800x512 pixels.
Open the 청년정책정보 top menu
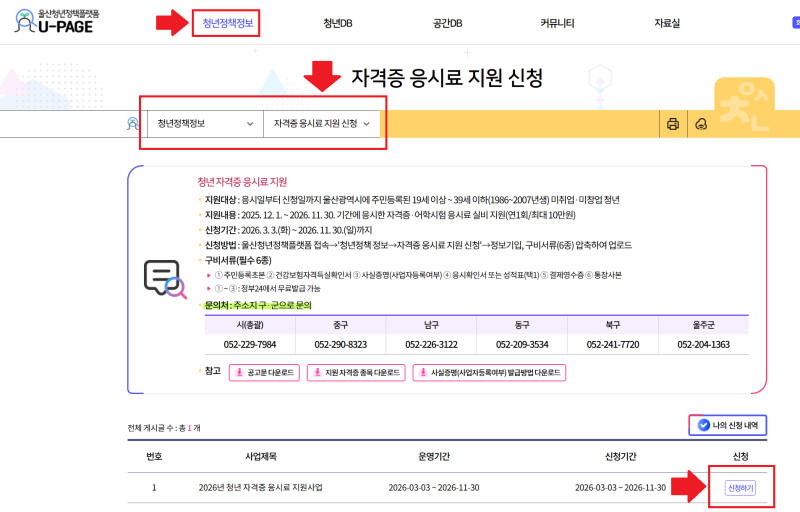228,23
